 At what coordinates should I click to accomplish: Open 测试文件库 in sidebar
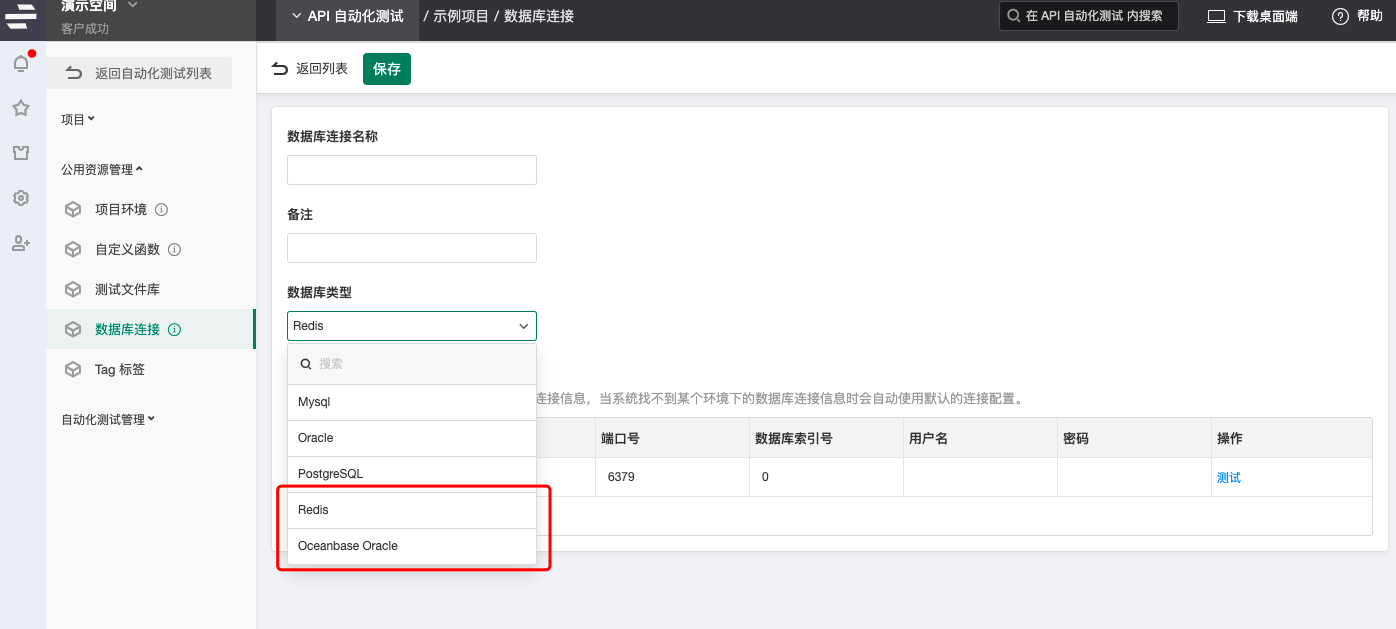(x=127, y=289)
